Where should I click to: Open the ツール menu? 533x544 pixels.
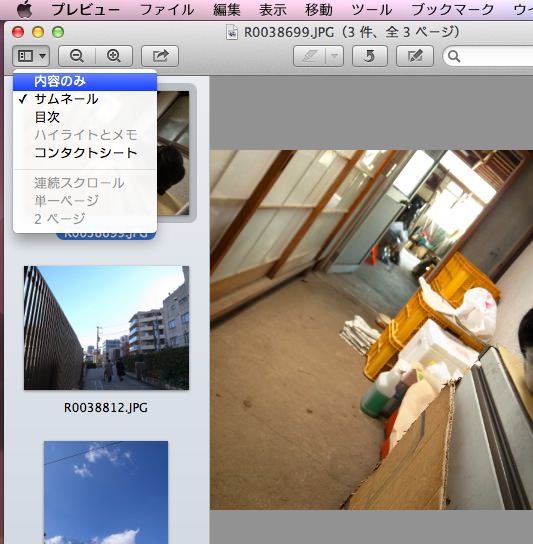coord(372,9)
